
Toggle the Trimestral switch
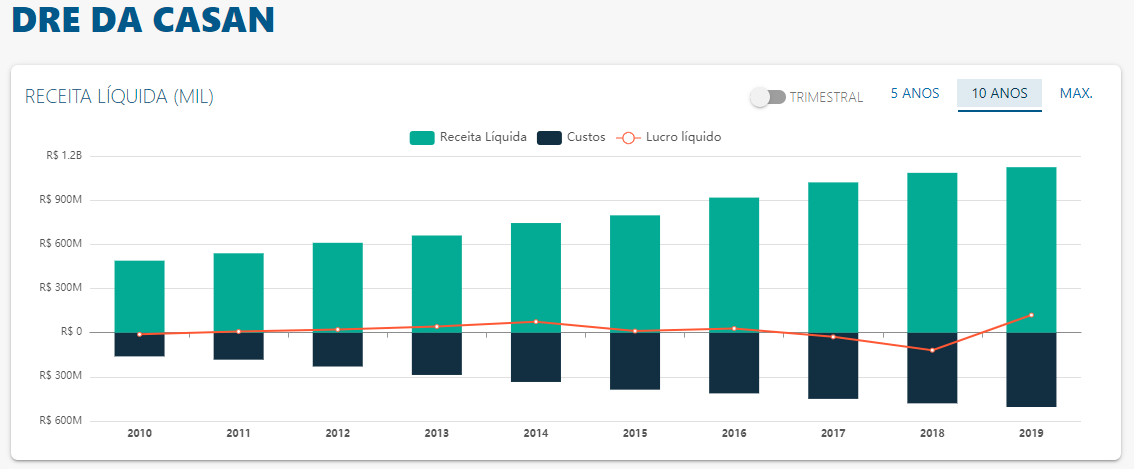click(767, 97)
